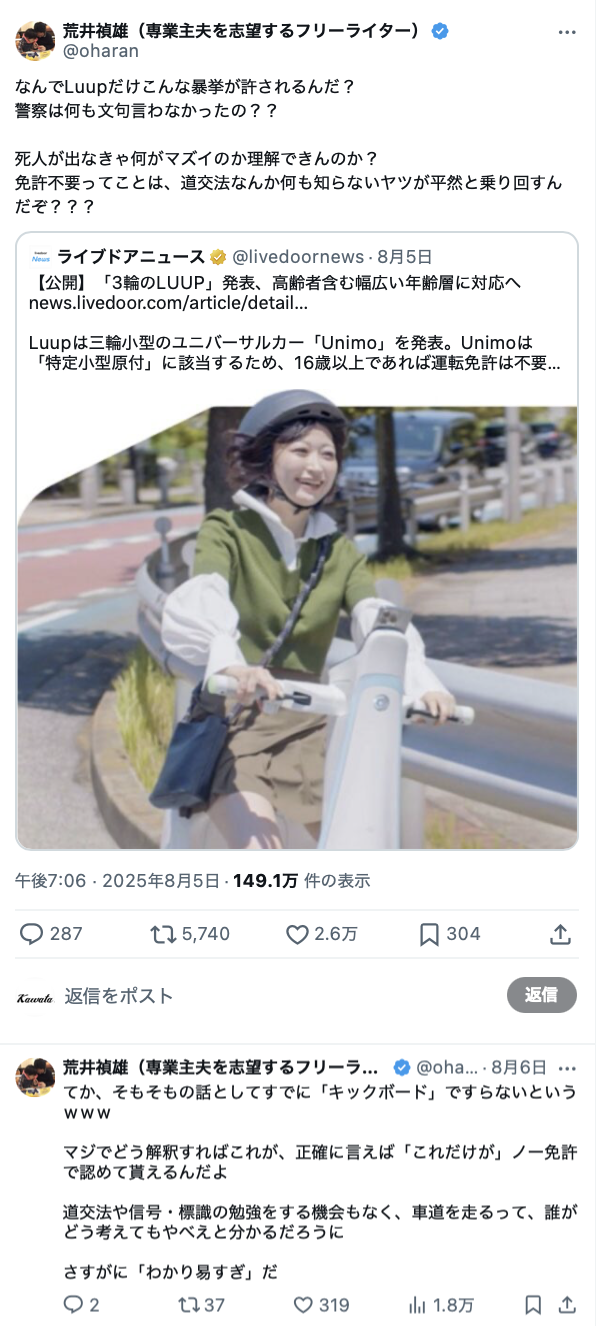The image size is (596, 1326).
Task: Repost the main tweet with 5,740 reposts
Action: (189, 934)
